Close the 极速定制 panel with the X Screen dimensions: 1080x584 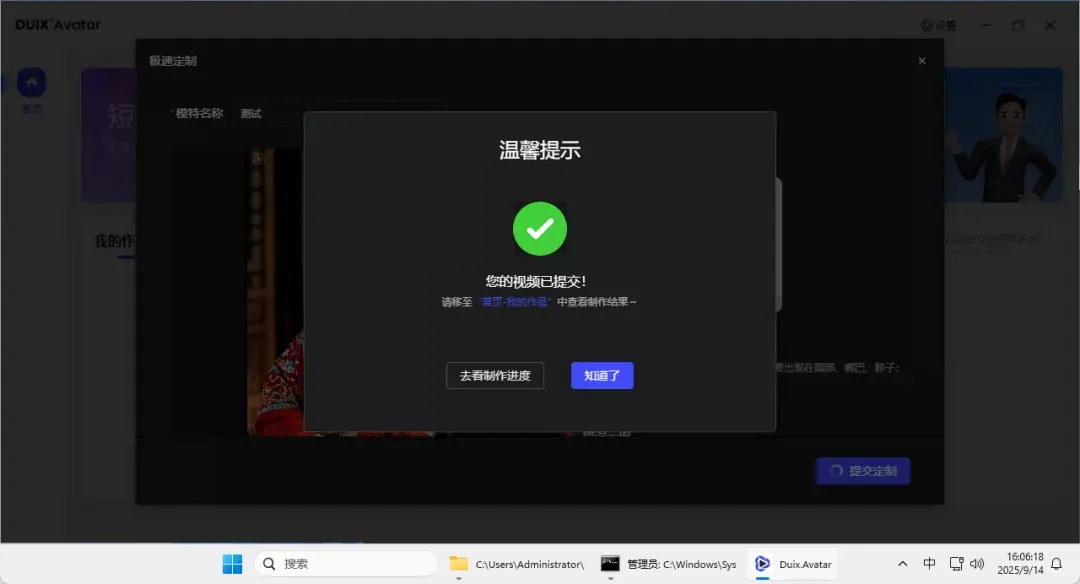pos(922,61)
